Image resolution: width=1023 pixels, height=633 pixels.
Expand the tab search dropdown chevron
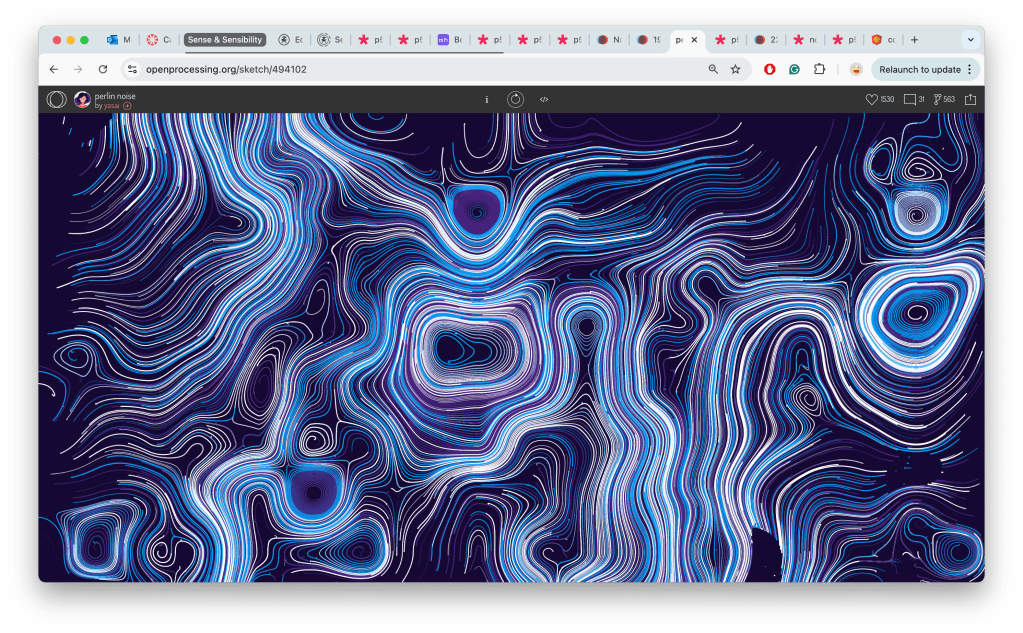(969, 40)
